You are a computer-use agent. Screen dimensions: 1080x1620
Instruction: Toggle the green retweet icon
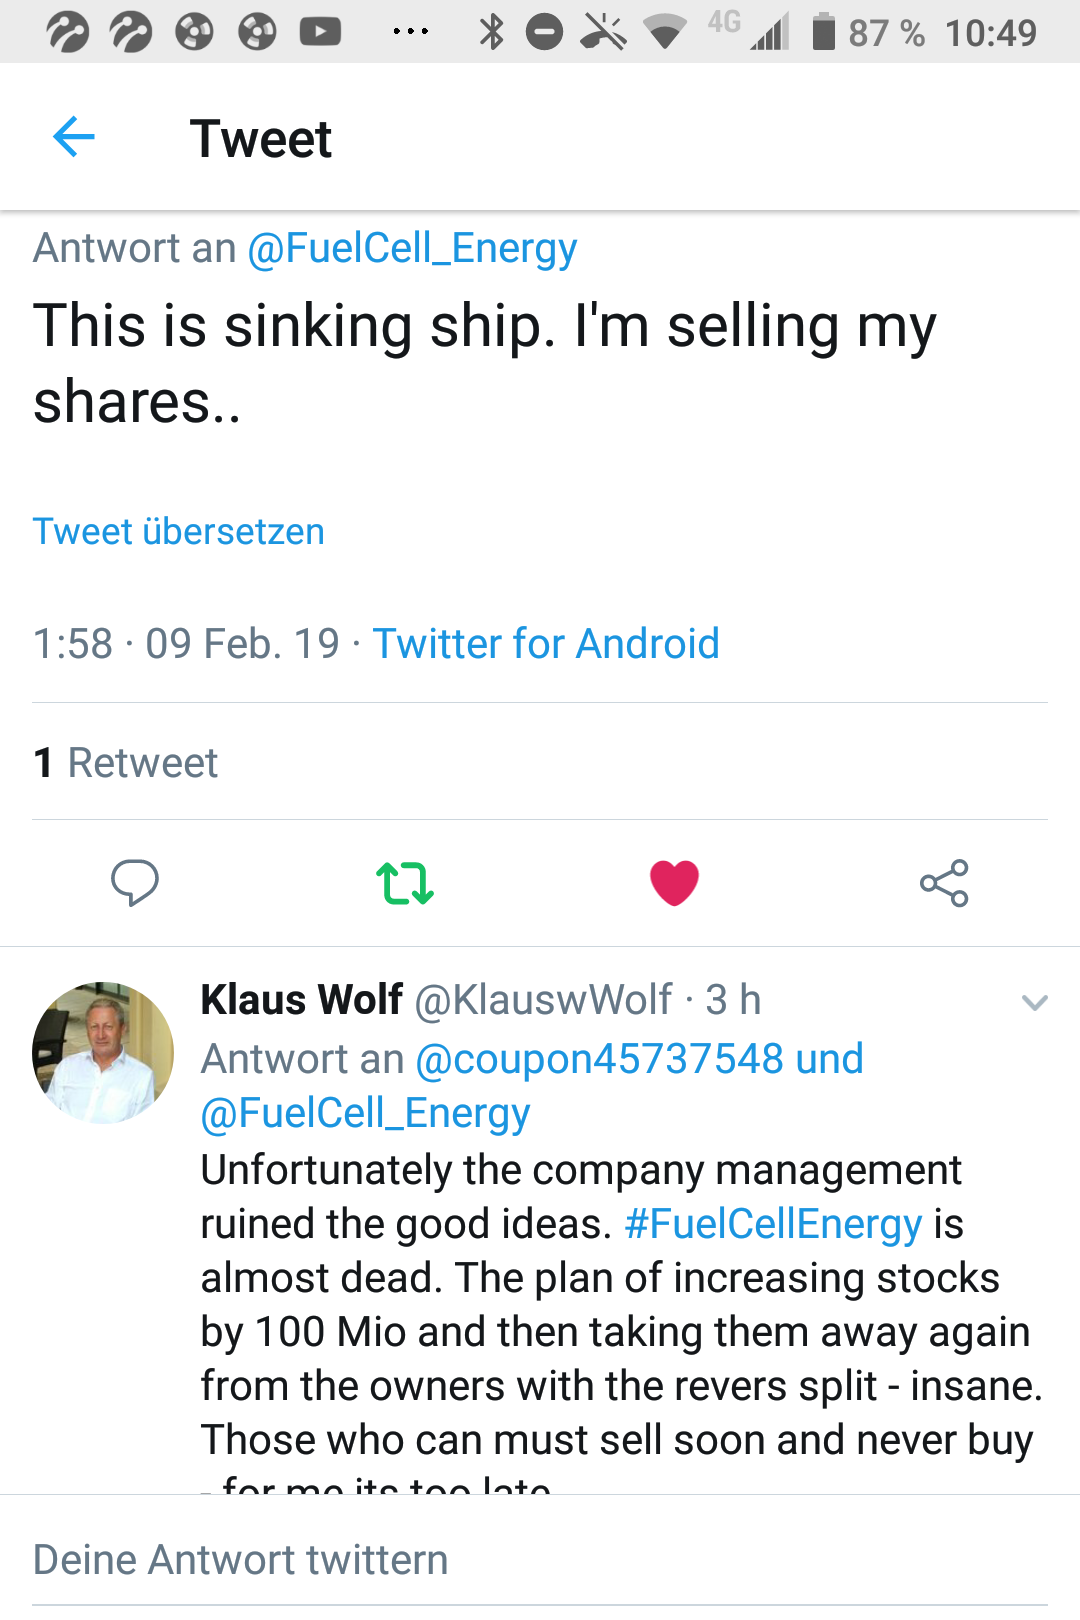(x=404, y=883)
